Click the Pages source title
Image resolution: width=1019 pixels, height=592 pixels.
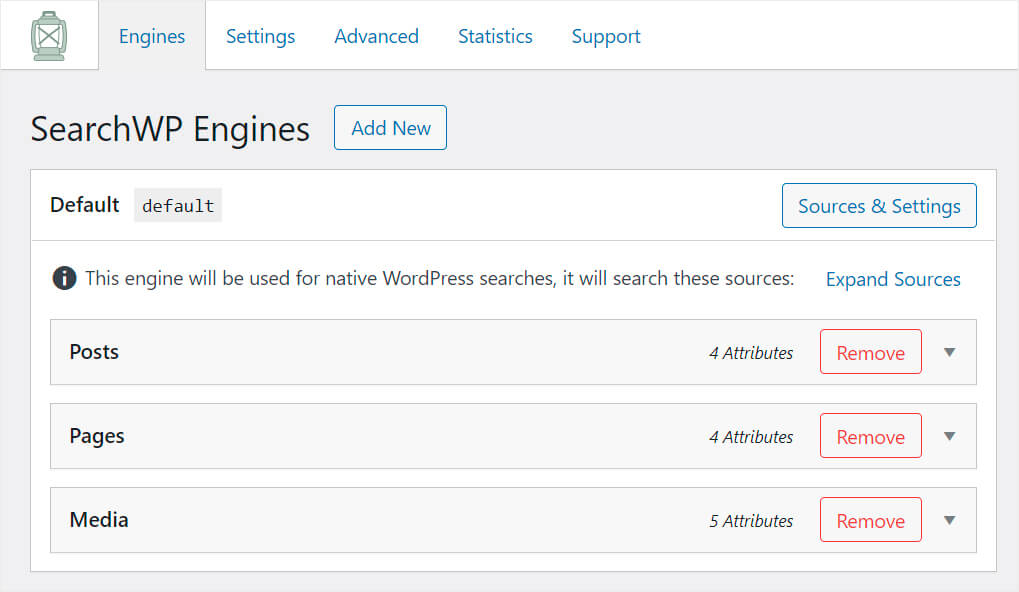tap(97, 436)
